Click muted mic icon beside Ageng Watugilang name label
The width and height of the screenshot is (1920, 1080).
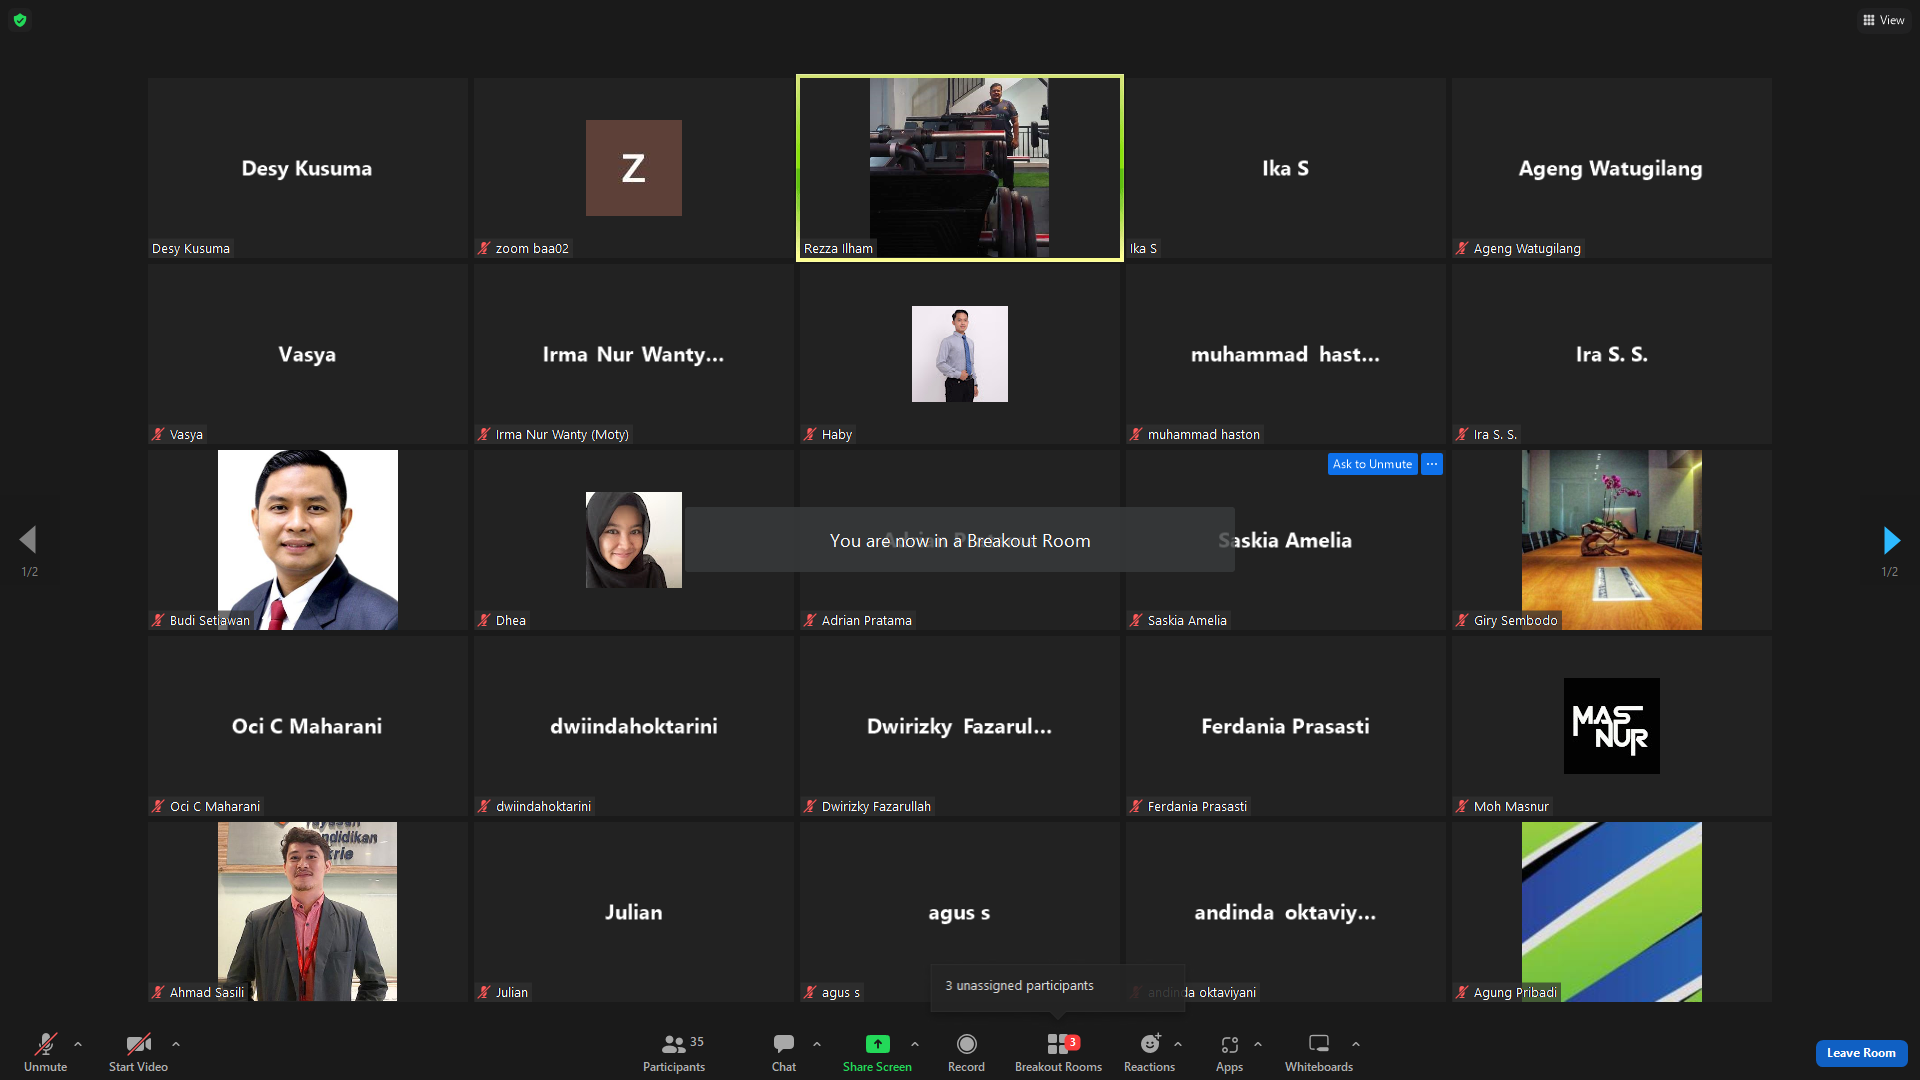point(1462,248)
